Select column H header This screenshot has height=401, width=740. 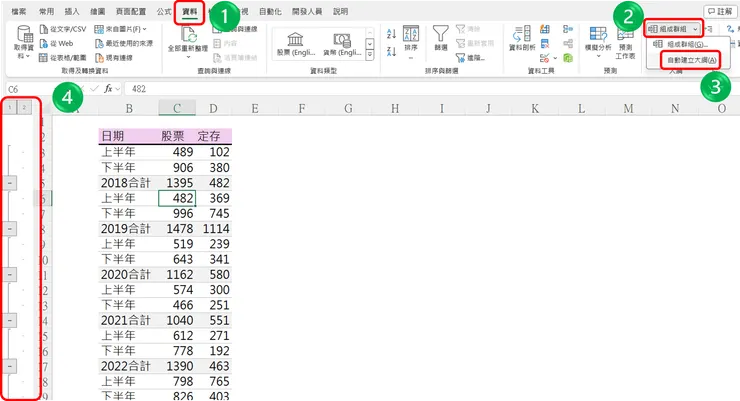point(395,109)
